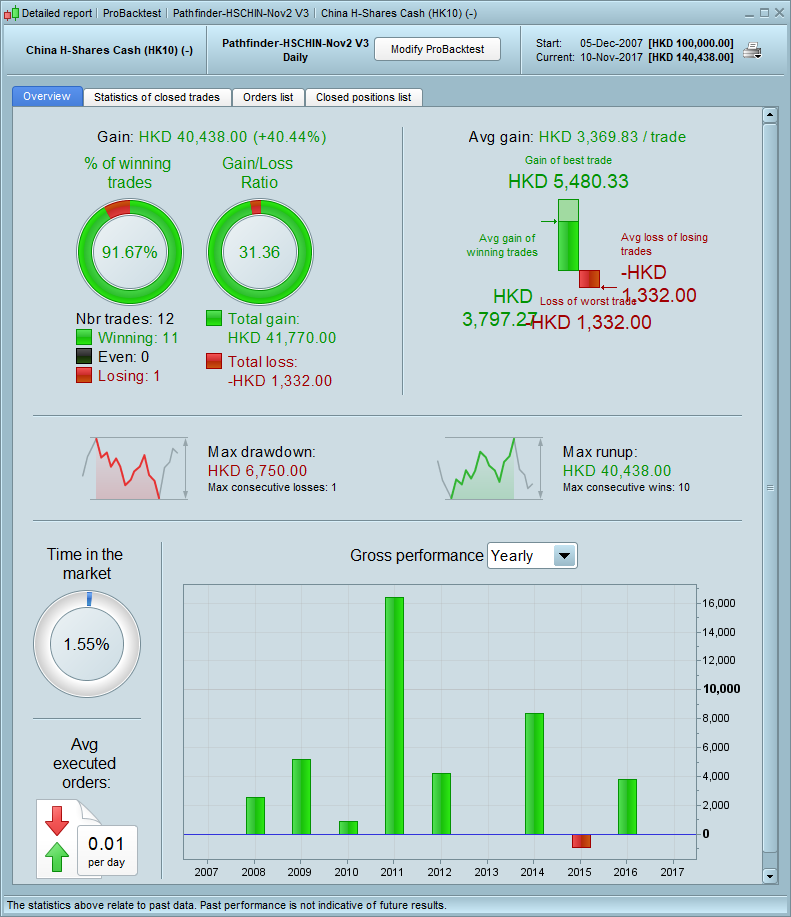This screenshot has width=791, height=917.
Task: Click the green Total gain legend square
Action: tap(214, 318)
